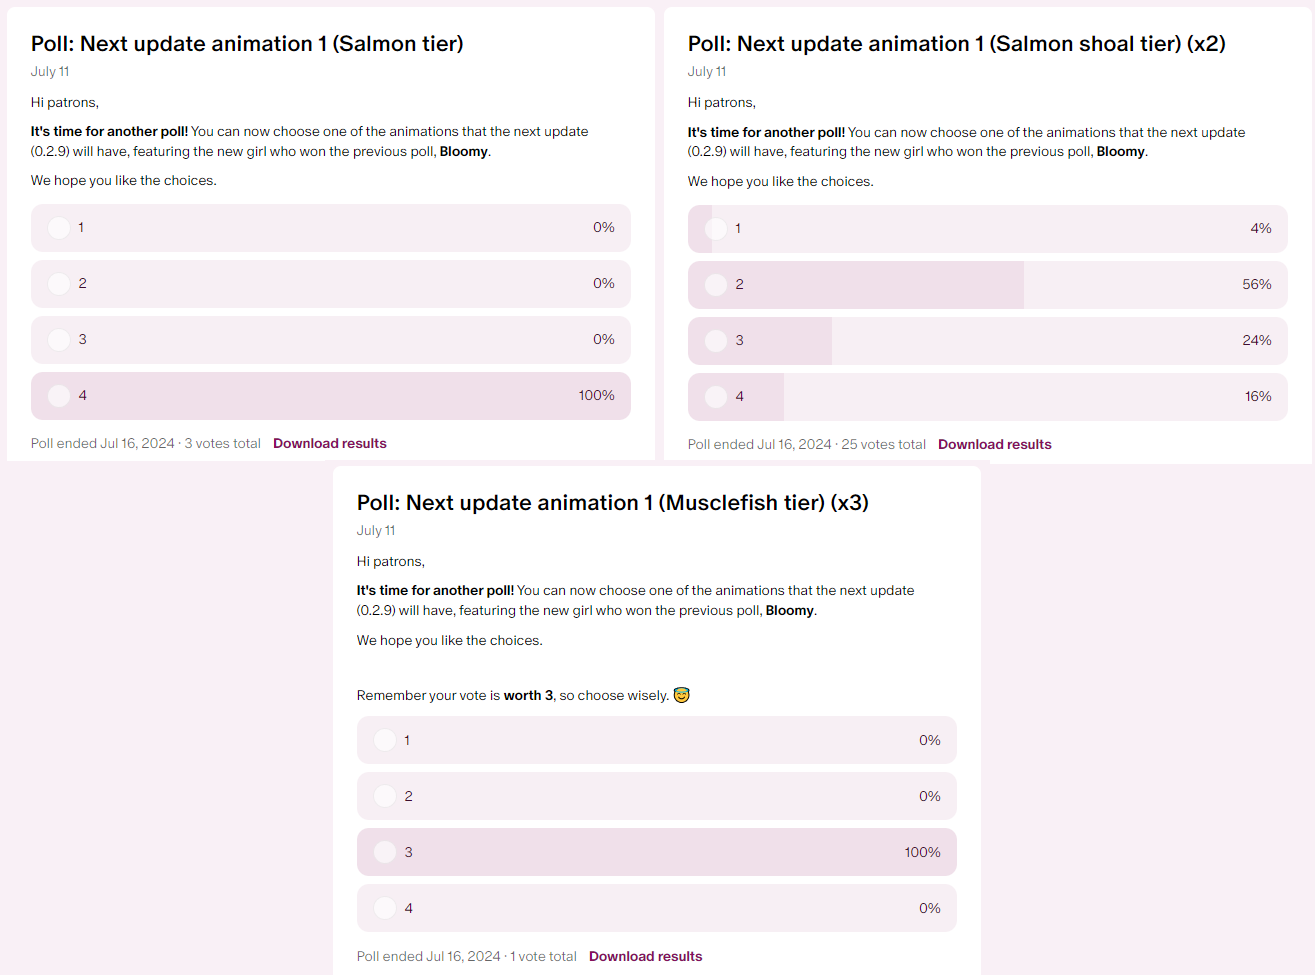The width and height of the screenshot is (1315, 975).
Task: Pick option 2 radio in Musclefish tier poll
Action: (385, 796)
